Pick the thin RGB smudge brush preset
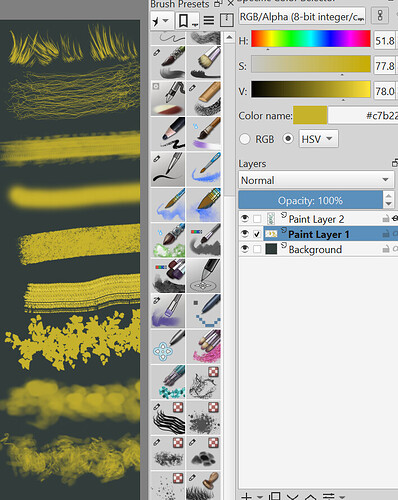398x500 pixels. [204, 240]
